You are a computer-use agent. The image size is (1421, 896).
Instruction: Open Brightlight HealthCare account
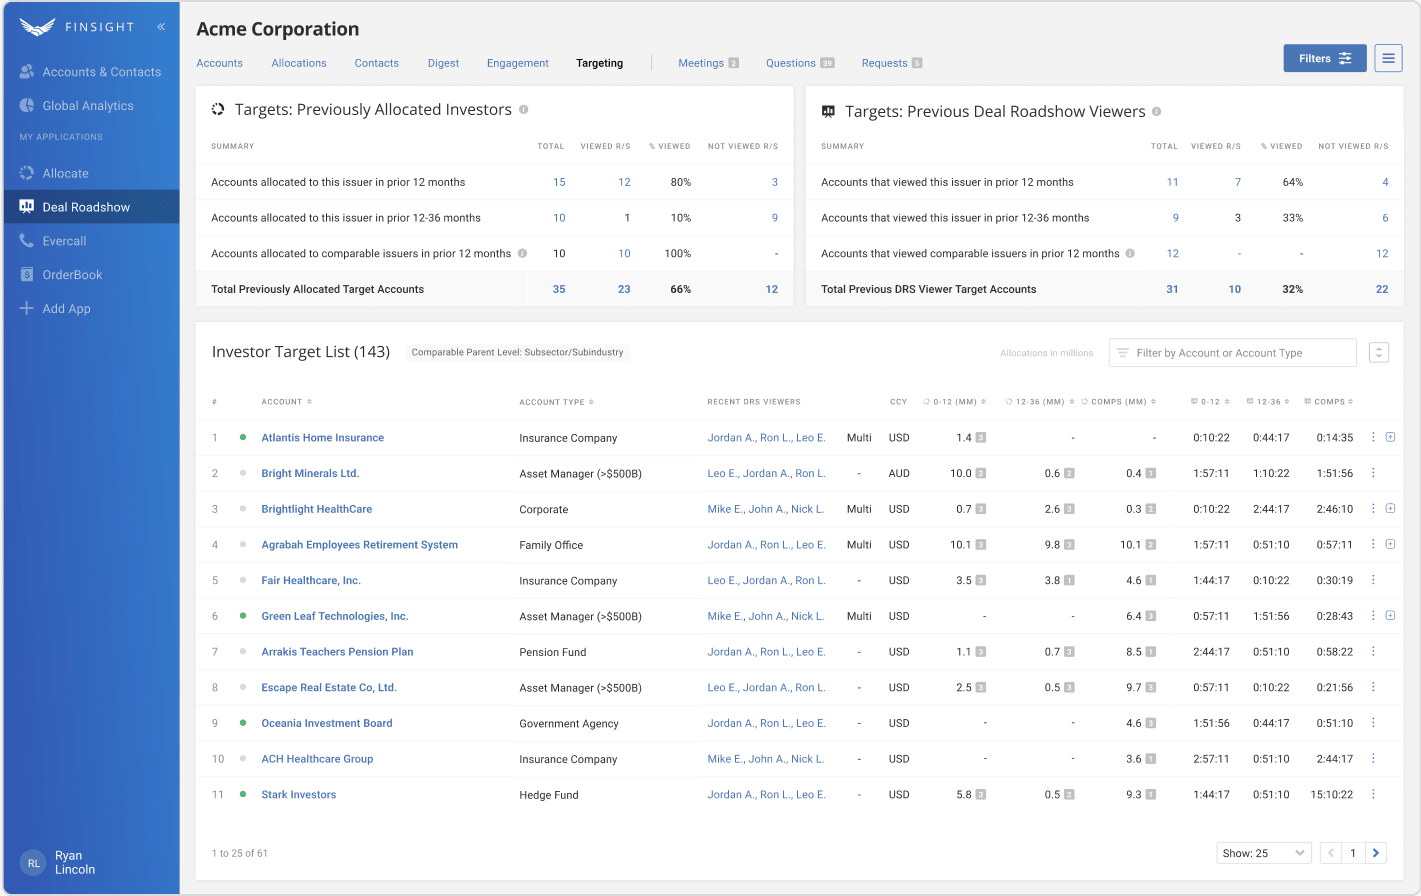click(x=316, y=509)
